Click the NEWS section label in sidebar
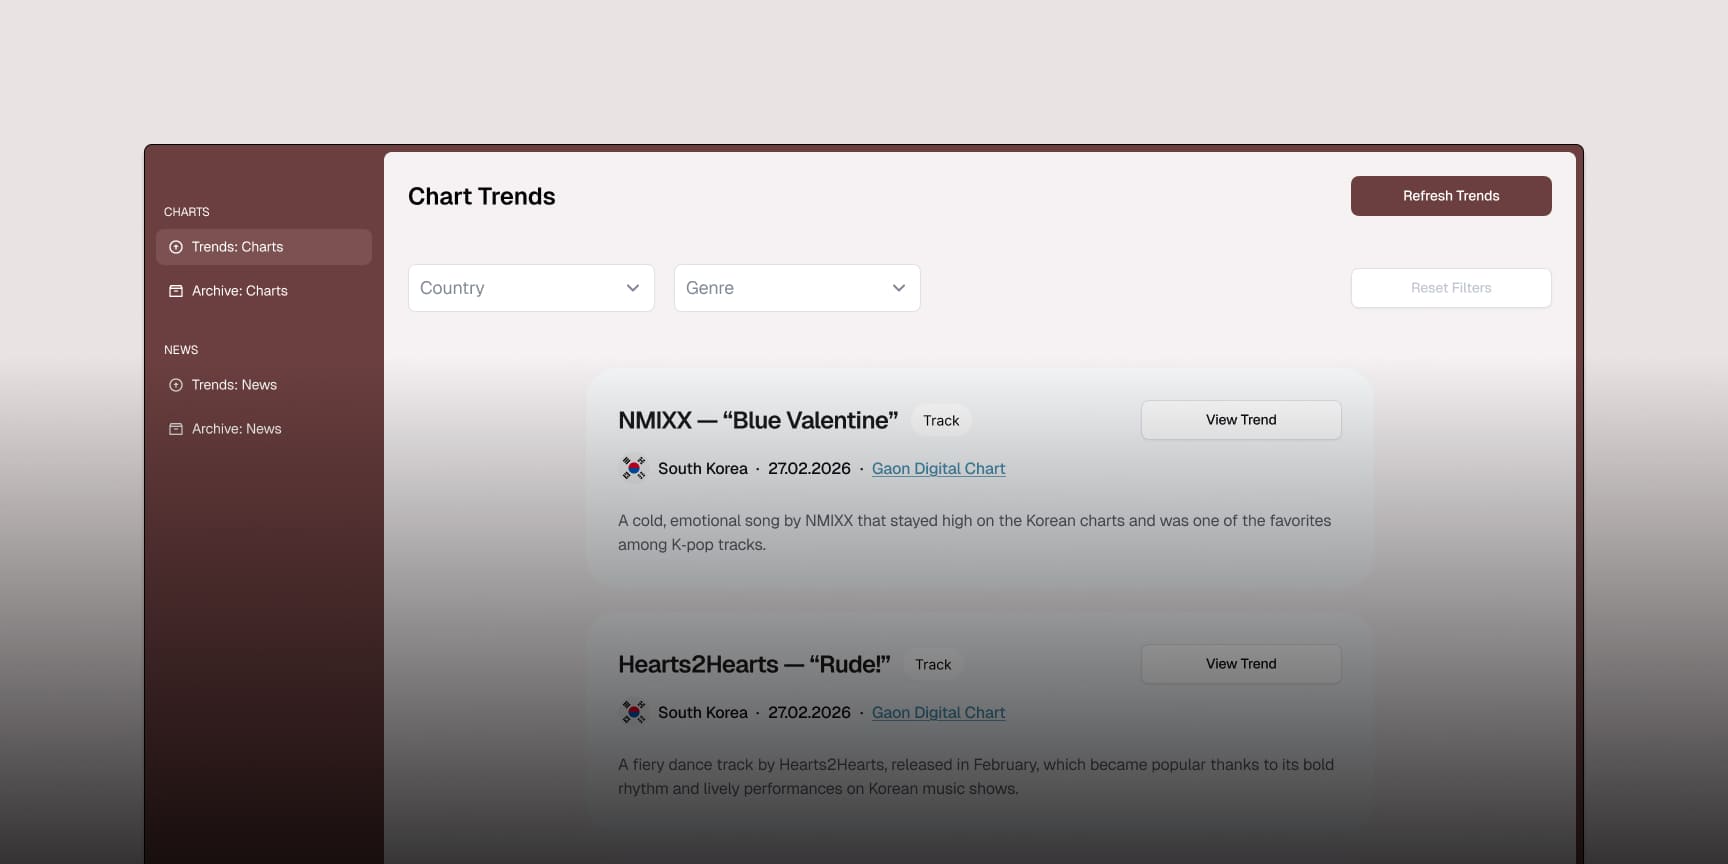The height and width of the screenshot is (864, 1728). coord(181,350)
